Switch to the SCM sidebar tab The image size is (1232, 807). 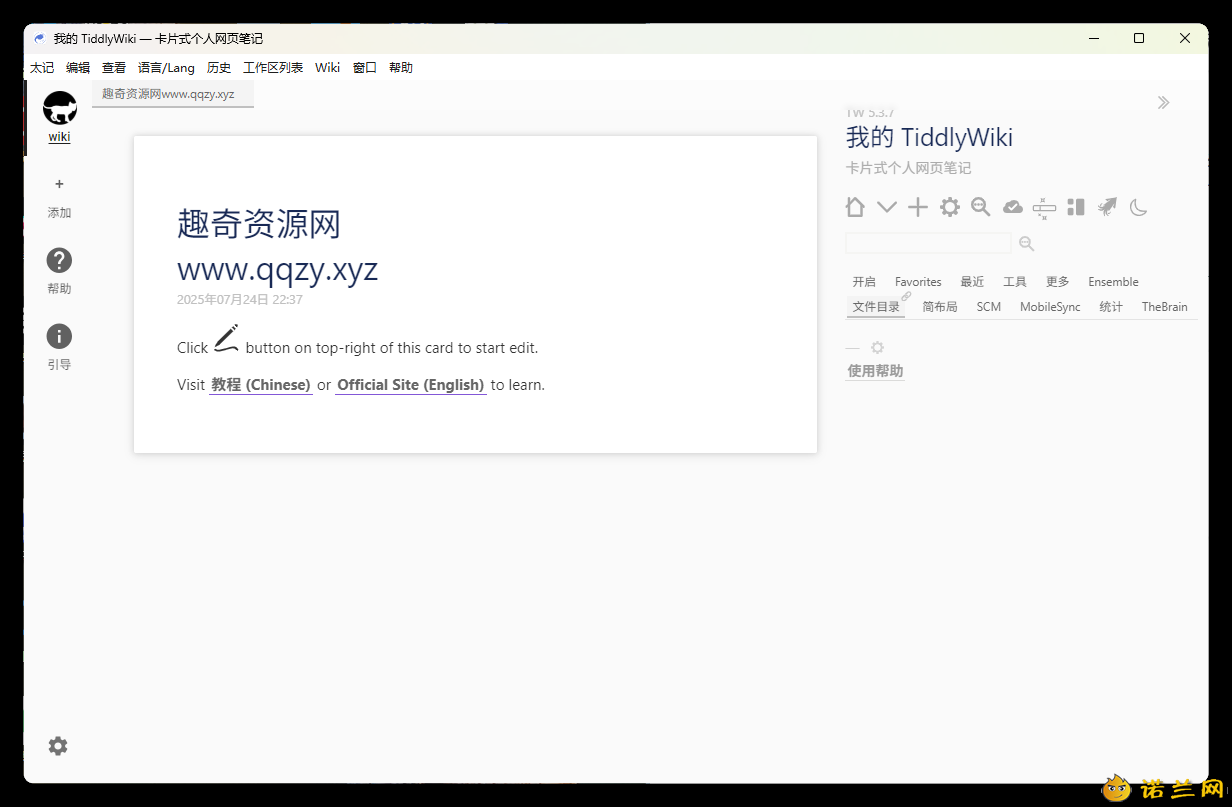[x=989, y=307]
